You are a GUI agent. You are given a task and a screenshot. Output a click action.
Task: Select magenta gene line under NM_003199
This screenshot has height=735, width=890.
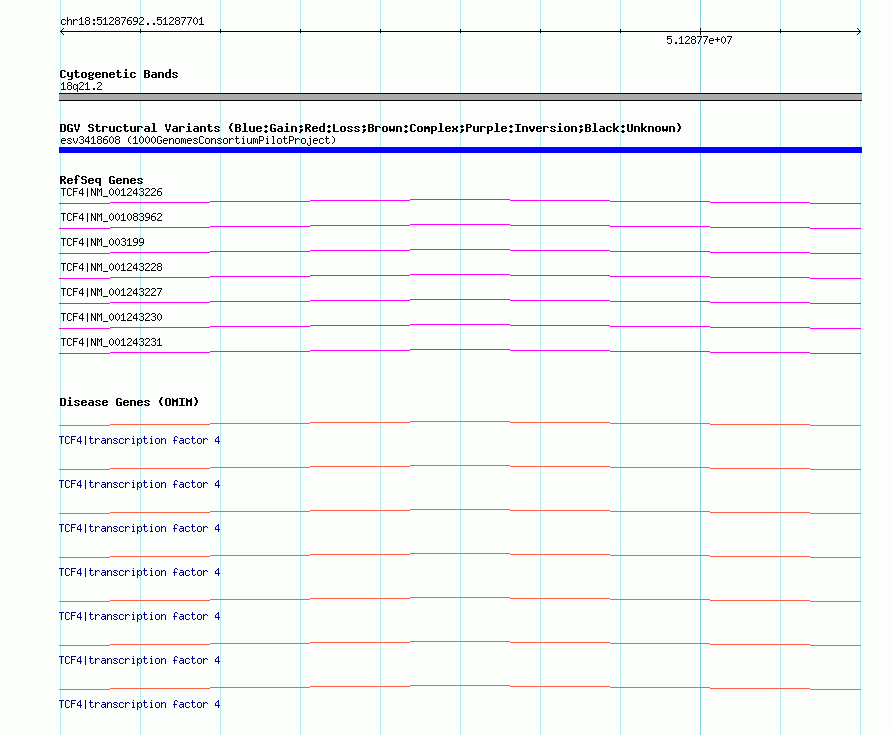[x=460, y=251]
